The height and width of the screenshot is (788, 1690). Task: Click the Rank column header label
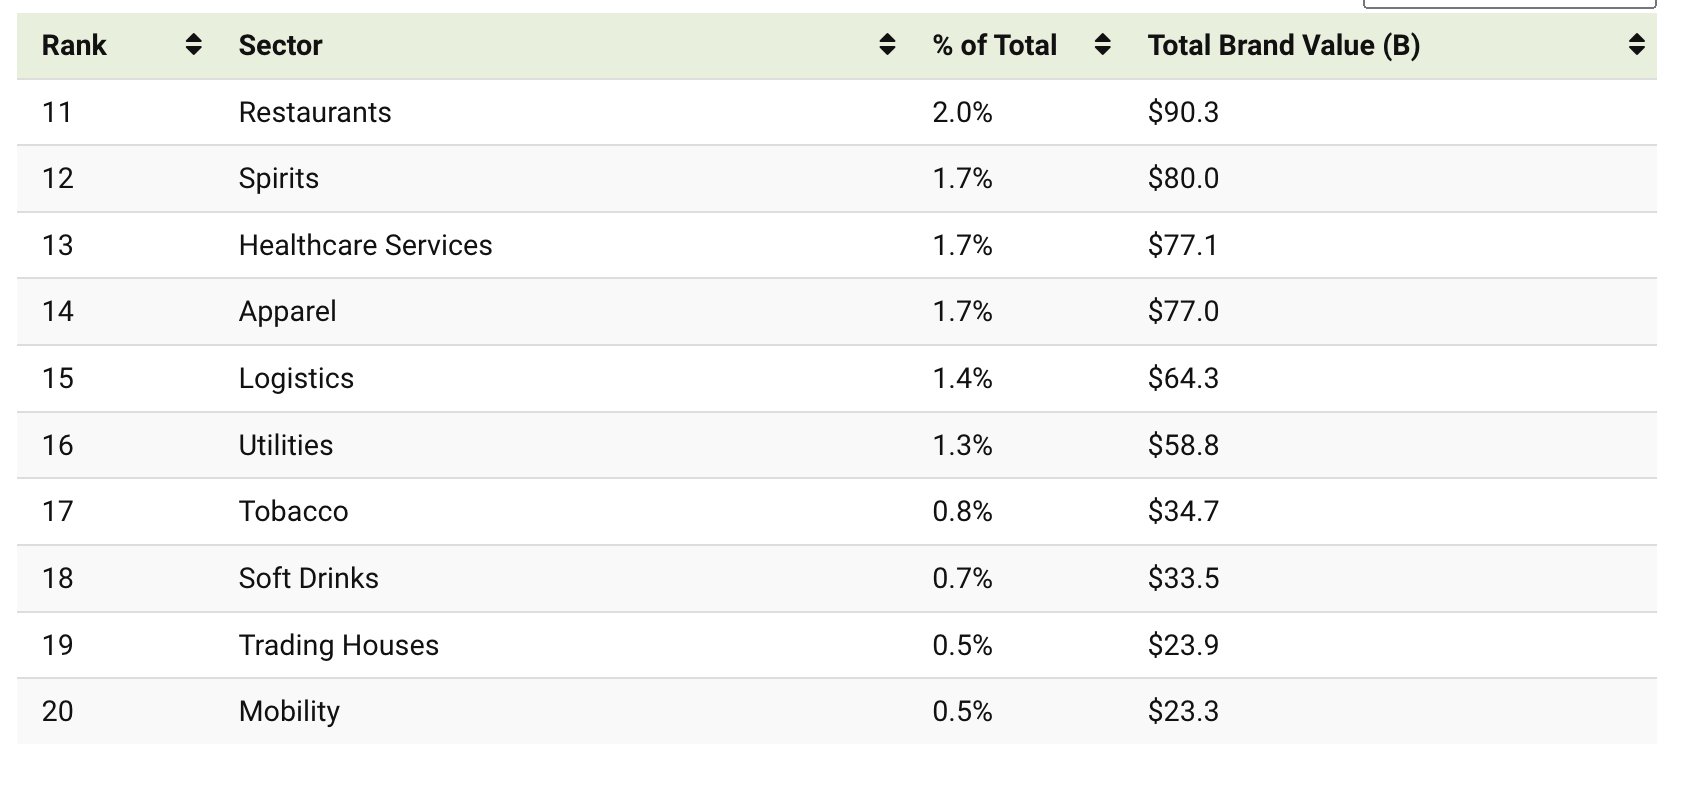pos(74,45)
